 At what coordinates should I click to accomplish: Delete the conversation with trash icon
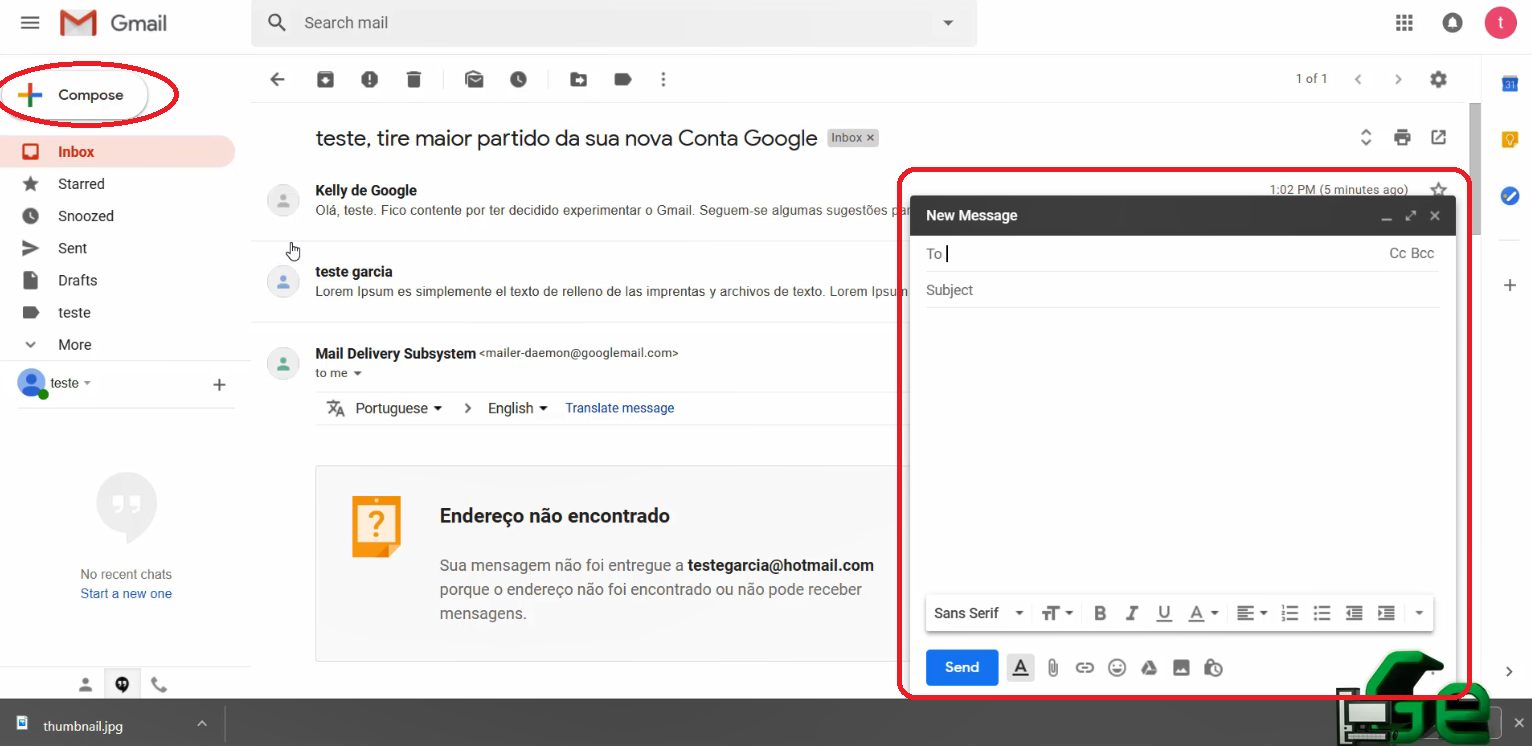(x=414, y=79)
